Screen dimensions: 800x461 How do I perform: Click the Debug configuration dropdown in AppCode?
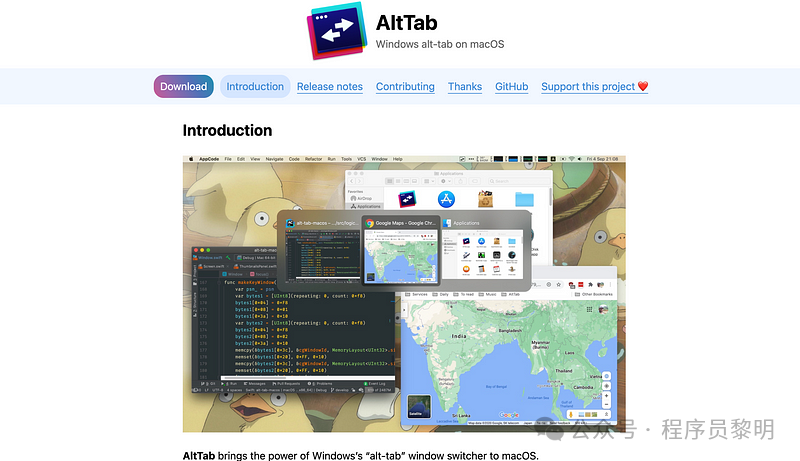[256, 258]
